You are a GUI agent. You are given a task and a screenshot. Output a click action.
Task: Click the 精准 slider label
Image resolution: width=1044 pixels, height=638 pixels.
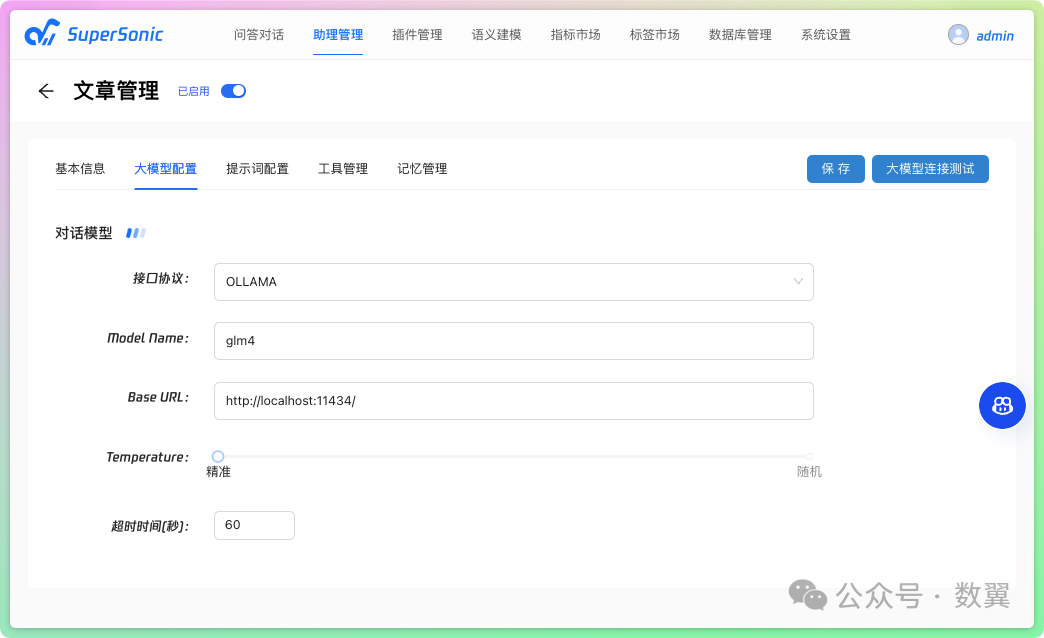click(218, 472)
